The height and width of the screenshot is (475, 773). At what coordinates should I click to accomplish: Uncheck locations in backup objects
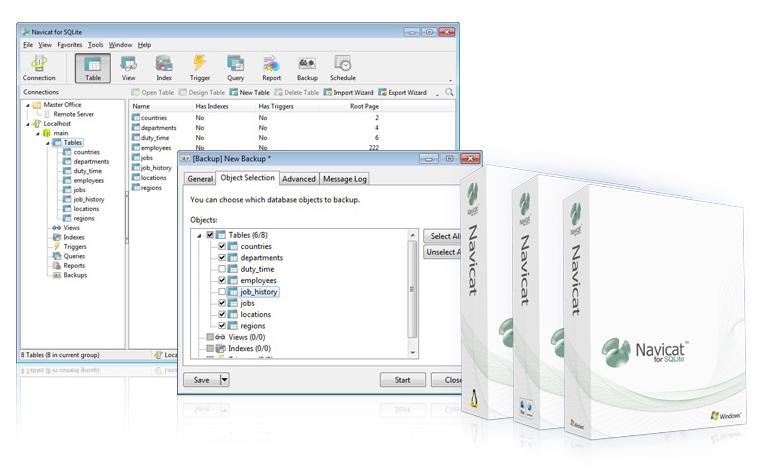coord(222,314)
